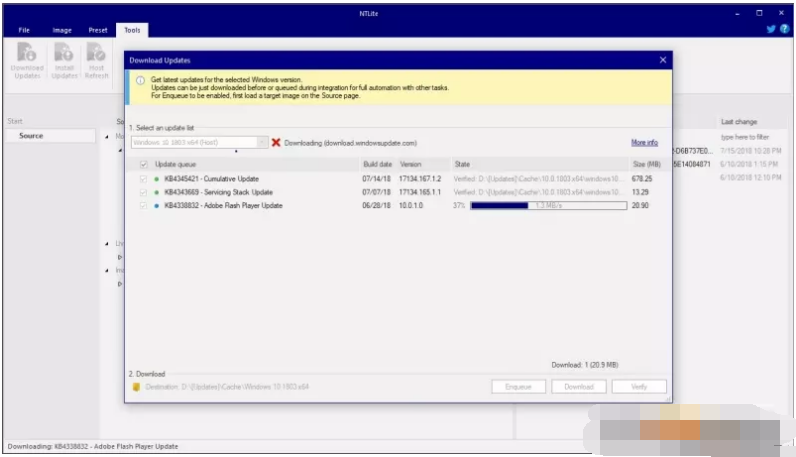796x457 pixels.
Task: Switch to the Tools ribbon tab
Action: point(132,31)
